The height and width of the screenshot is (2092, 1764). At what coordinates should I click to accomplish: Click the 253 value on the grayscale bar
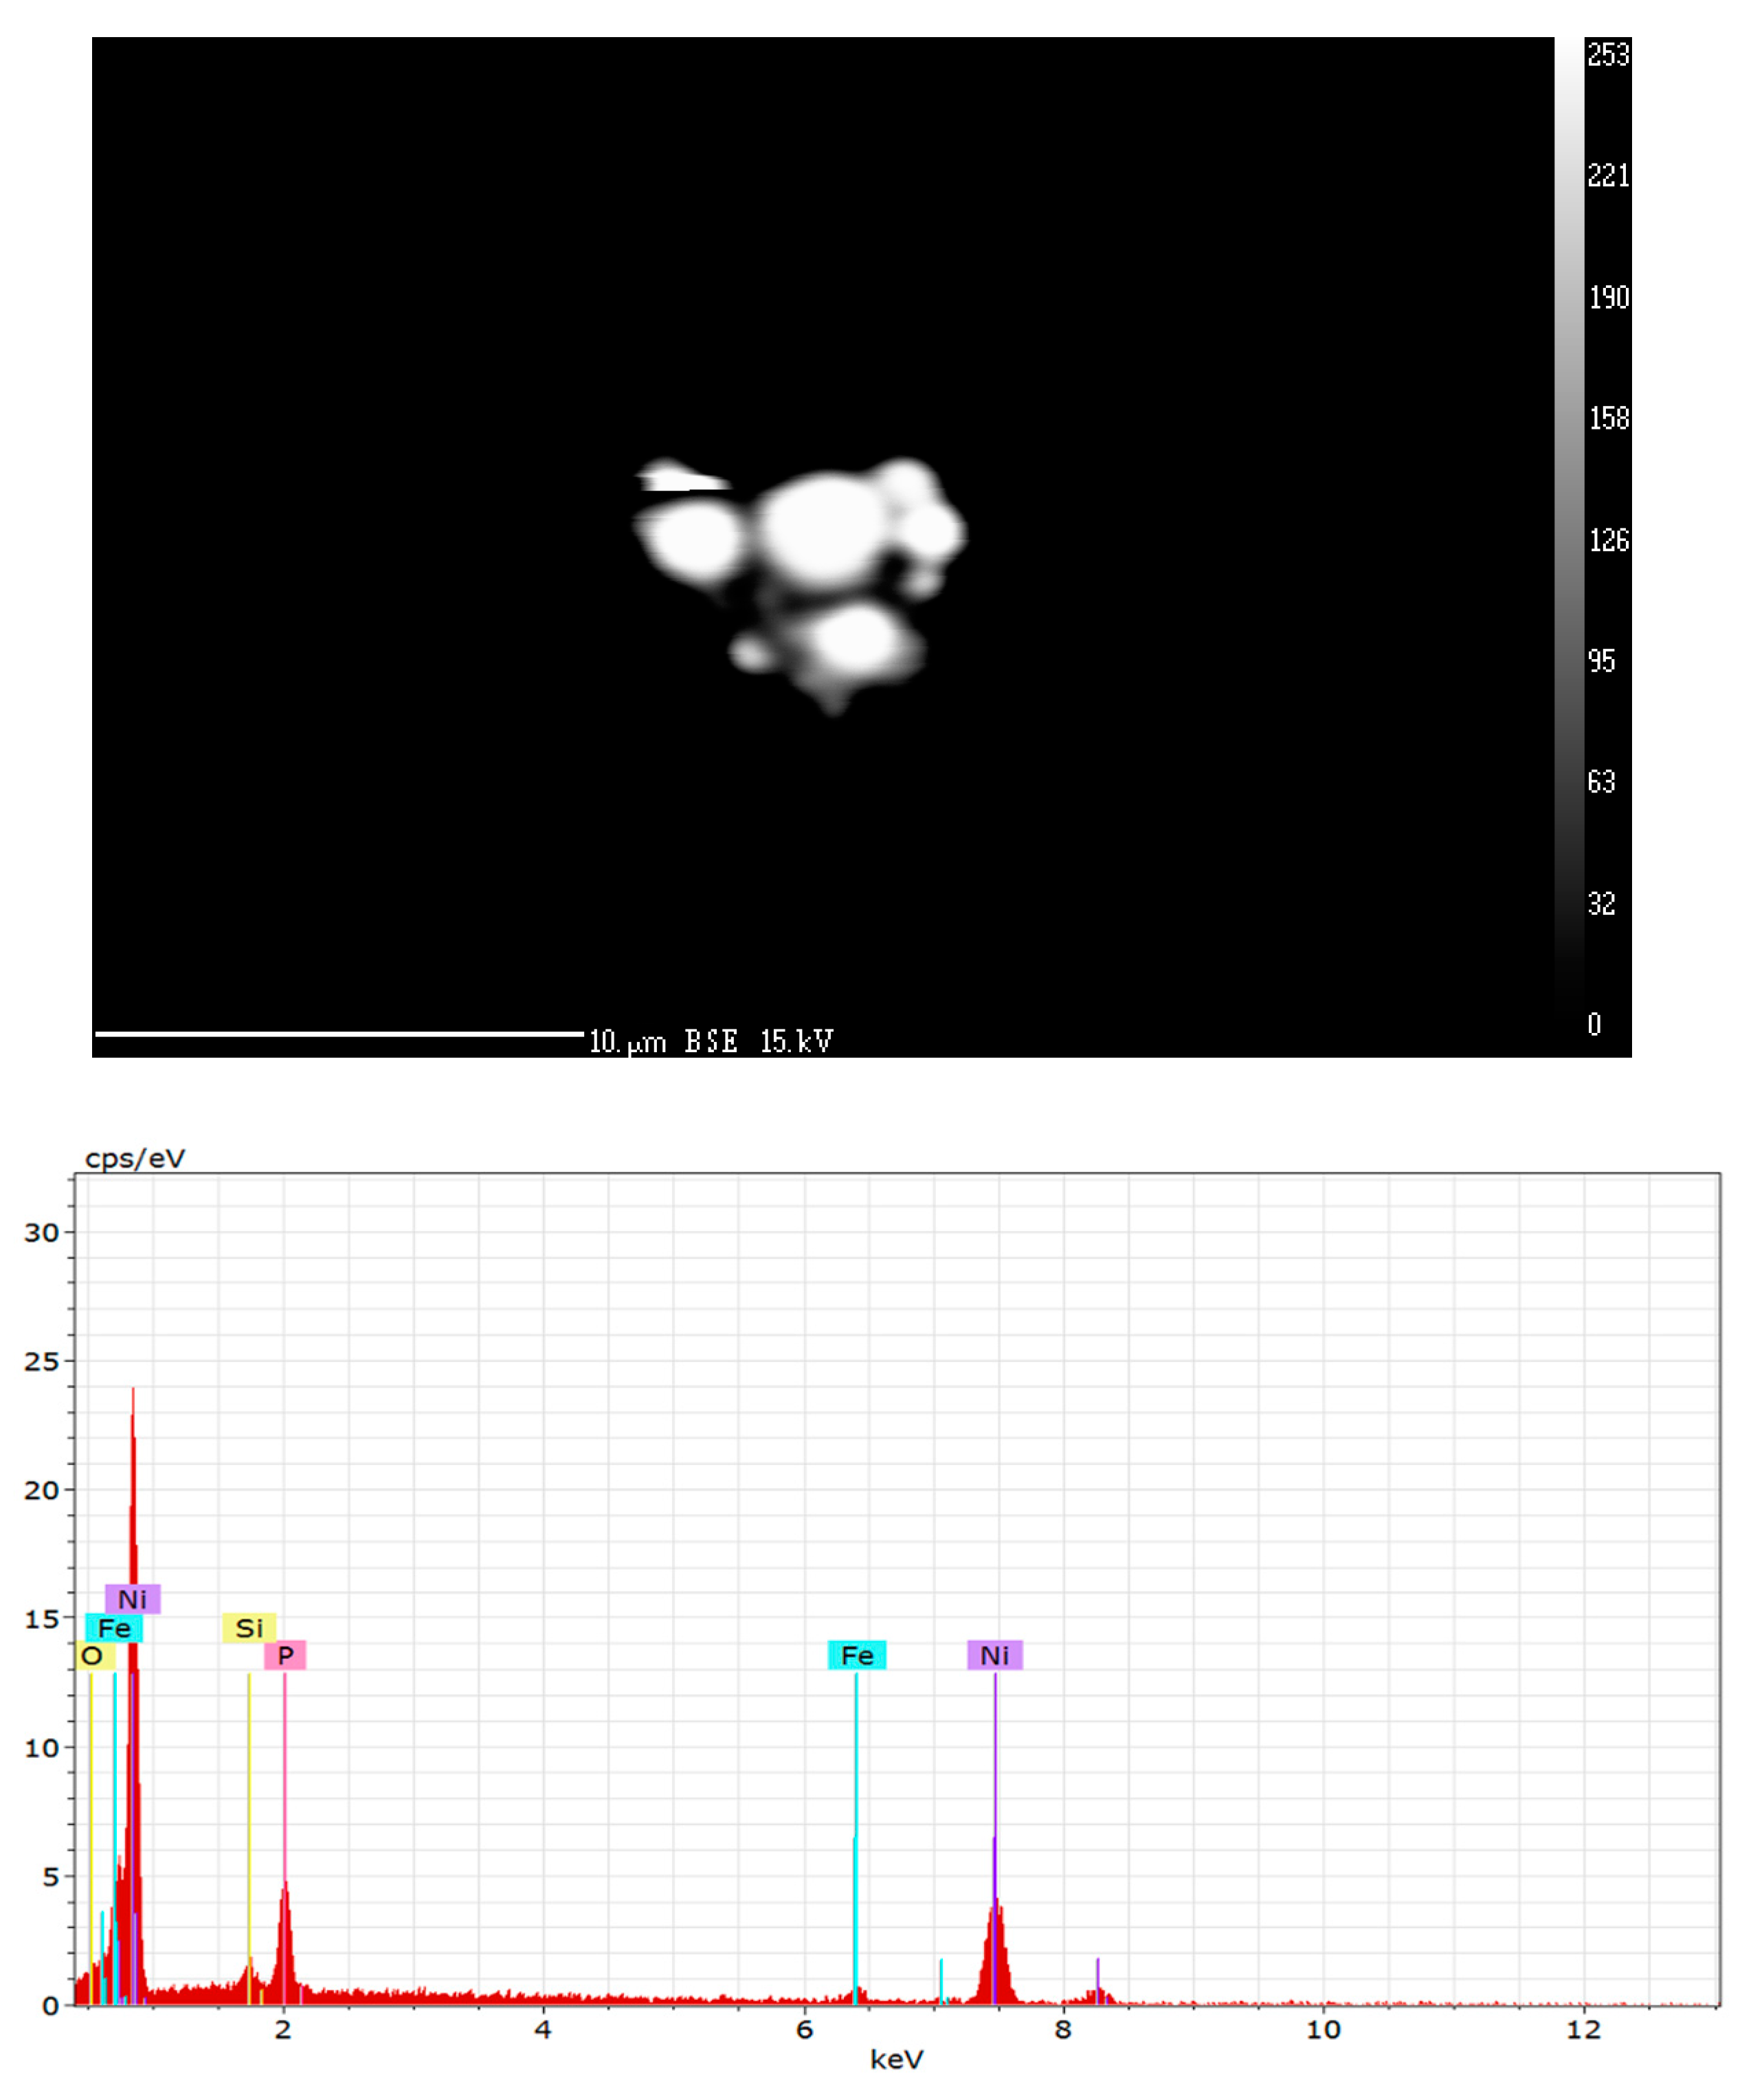point(1608,55)
